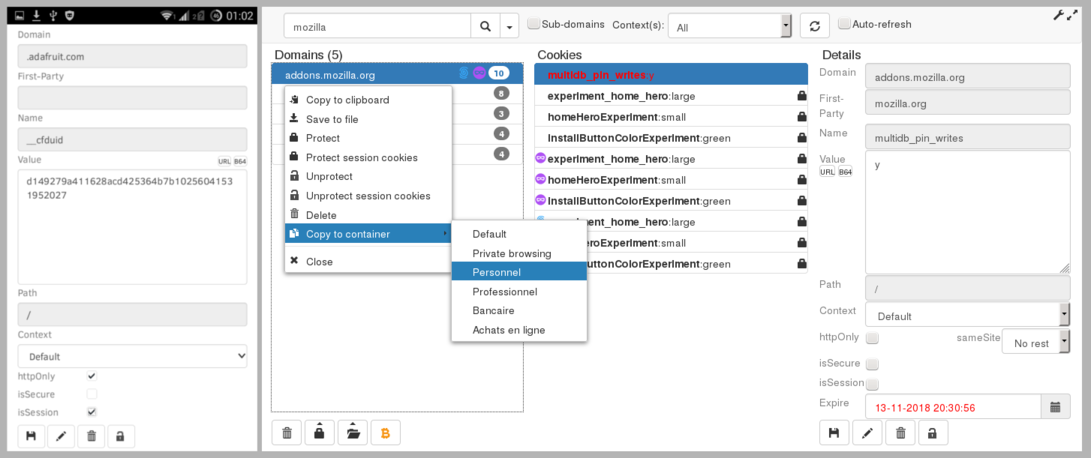Open the search options arrow next to magnifier
The image size is (1091, 458).
pos(509,26)
